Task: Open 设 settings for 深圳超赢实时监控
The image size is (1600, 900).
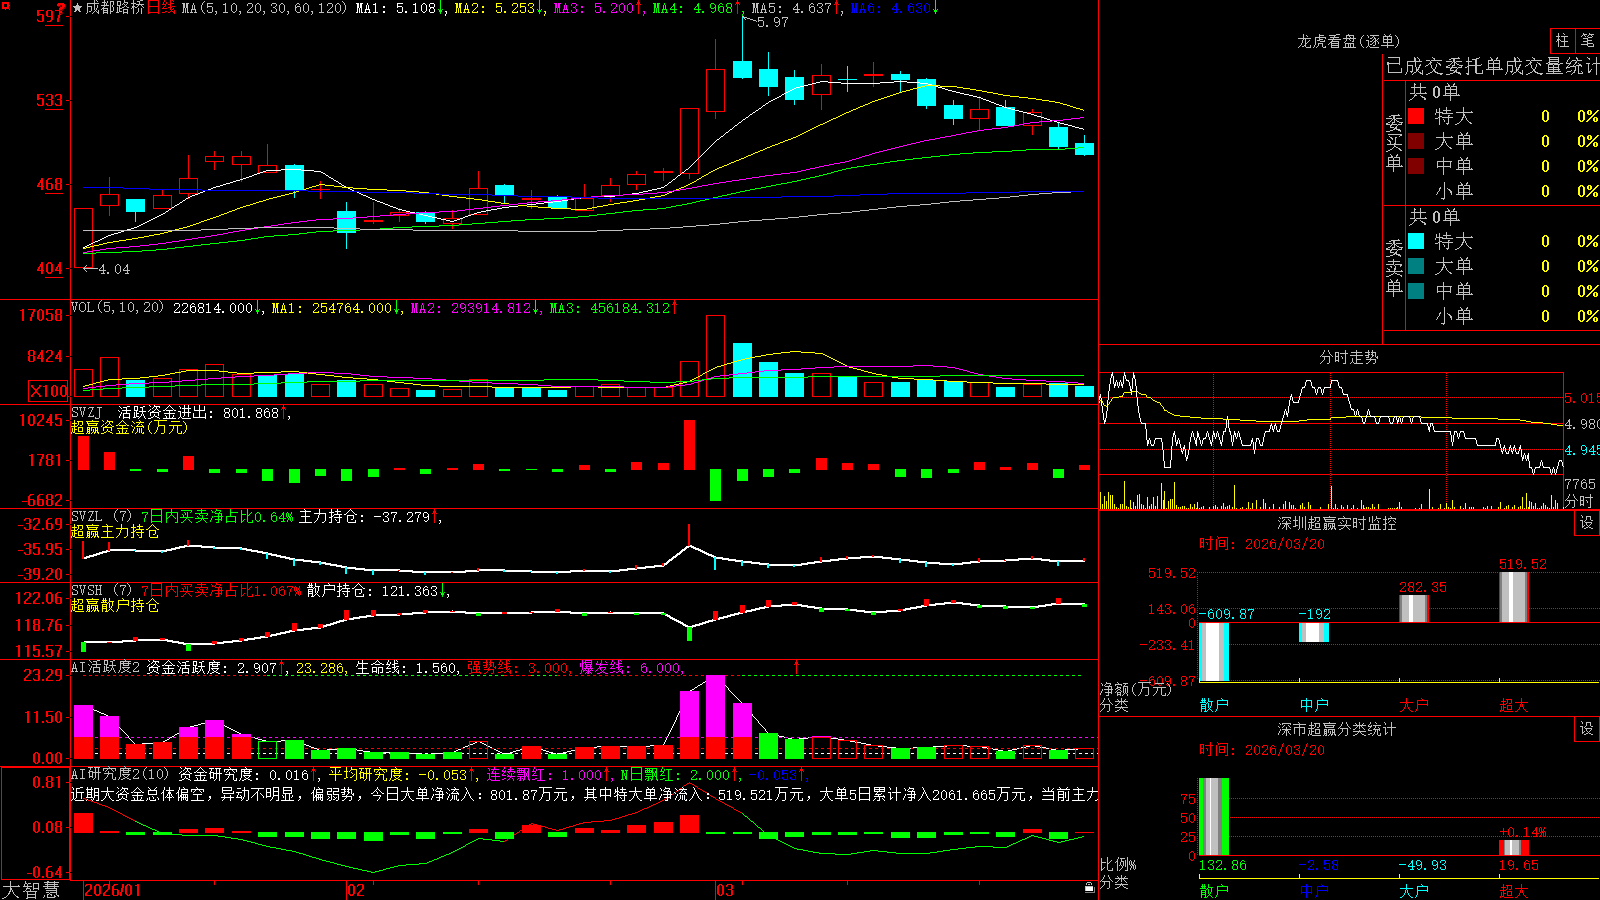Action: coord(1587,523)
